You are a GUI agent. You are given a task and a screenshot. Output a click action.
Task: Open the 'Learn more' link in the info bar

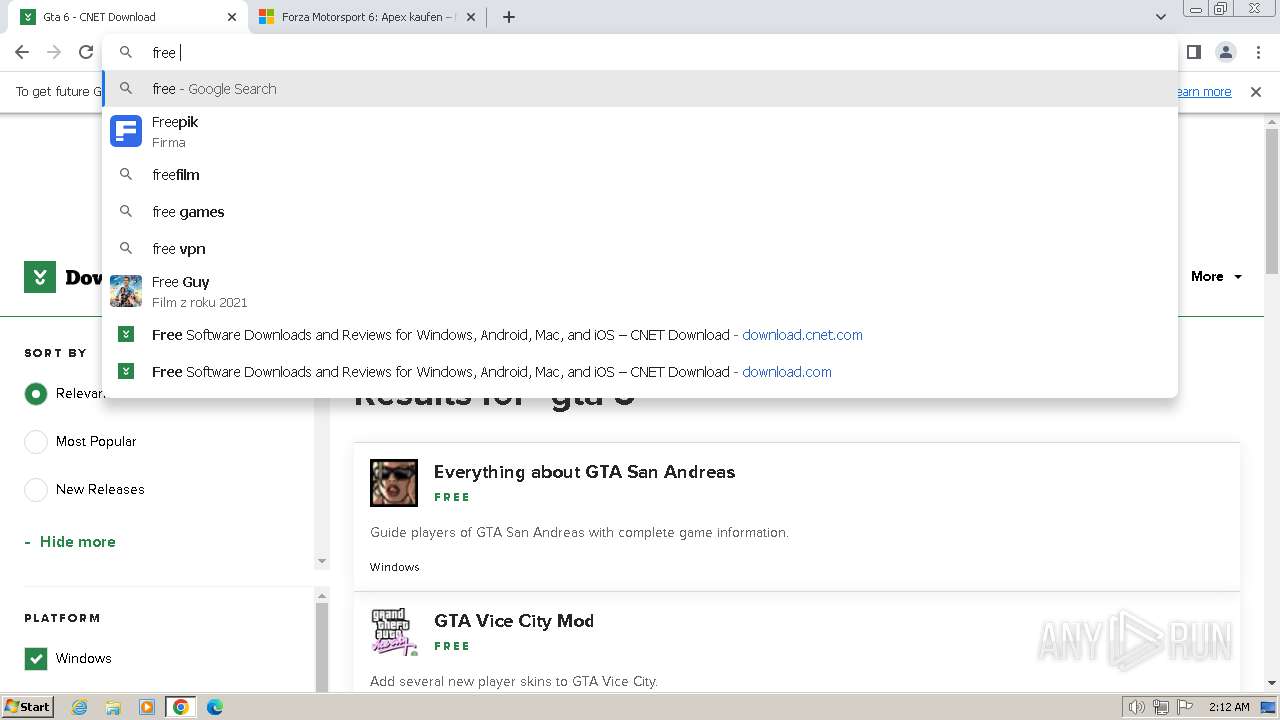coord(1203,92)
